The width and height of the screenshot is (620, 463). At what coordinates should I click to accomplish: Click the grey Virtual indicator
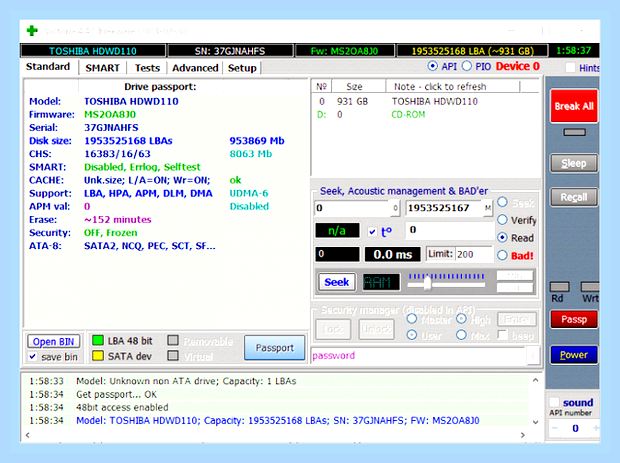173,355
